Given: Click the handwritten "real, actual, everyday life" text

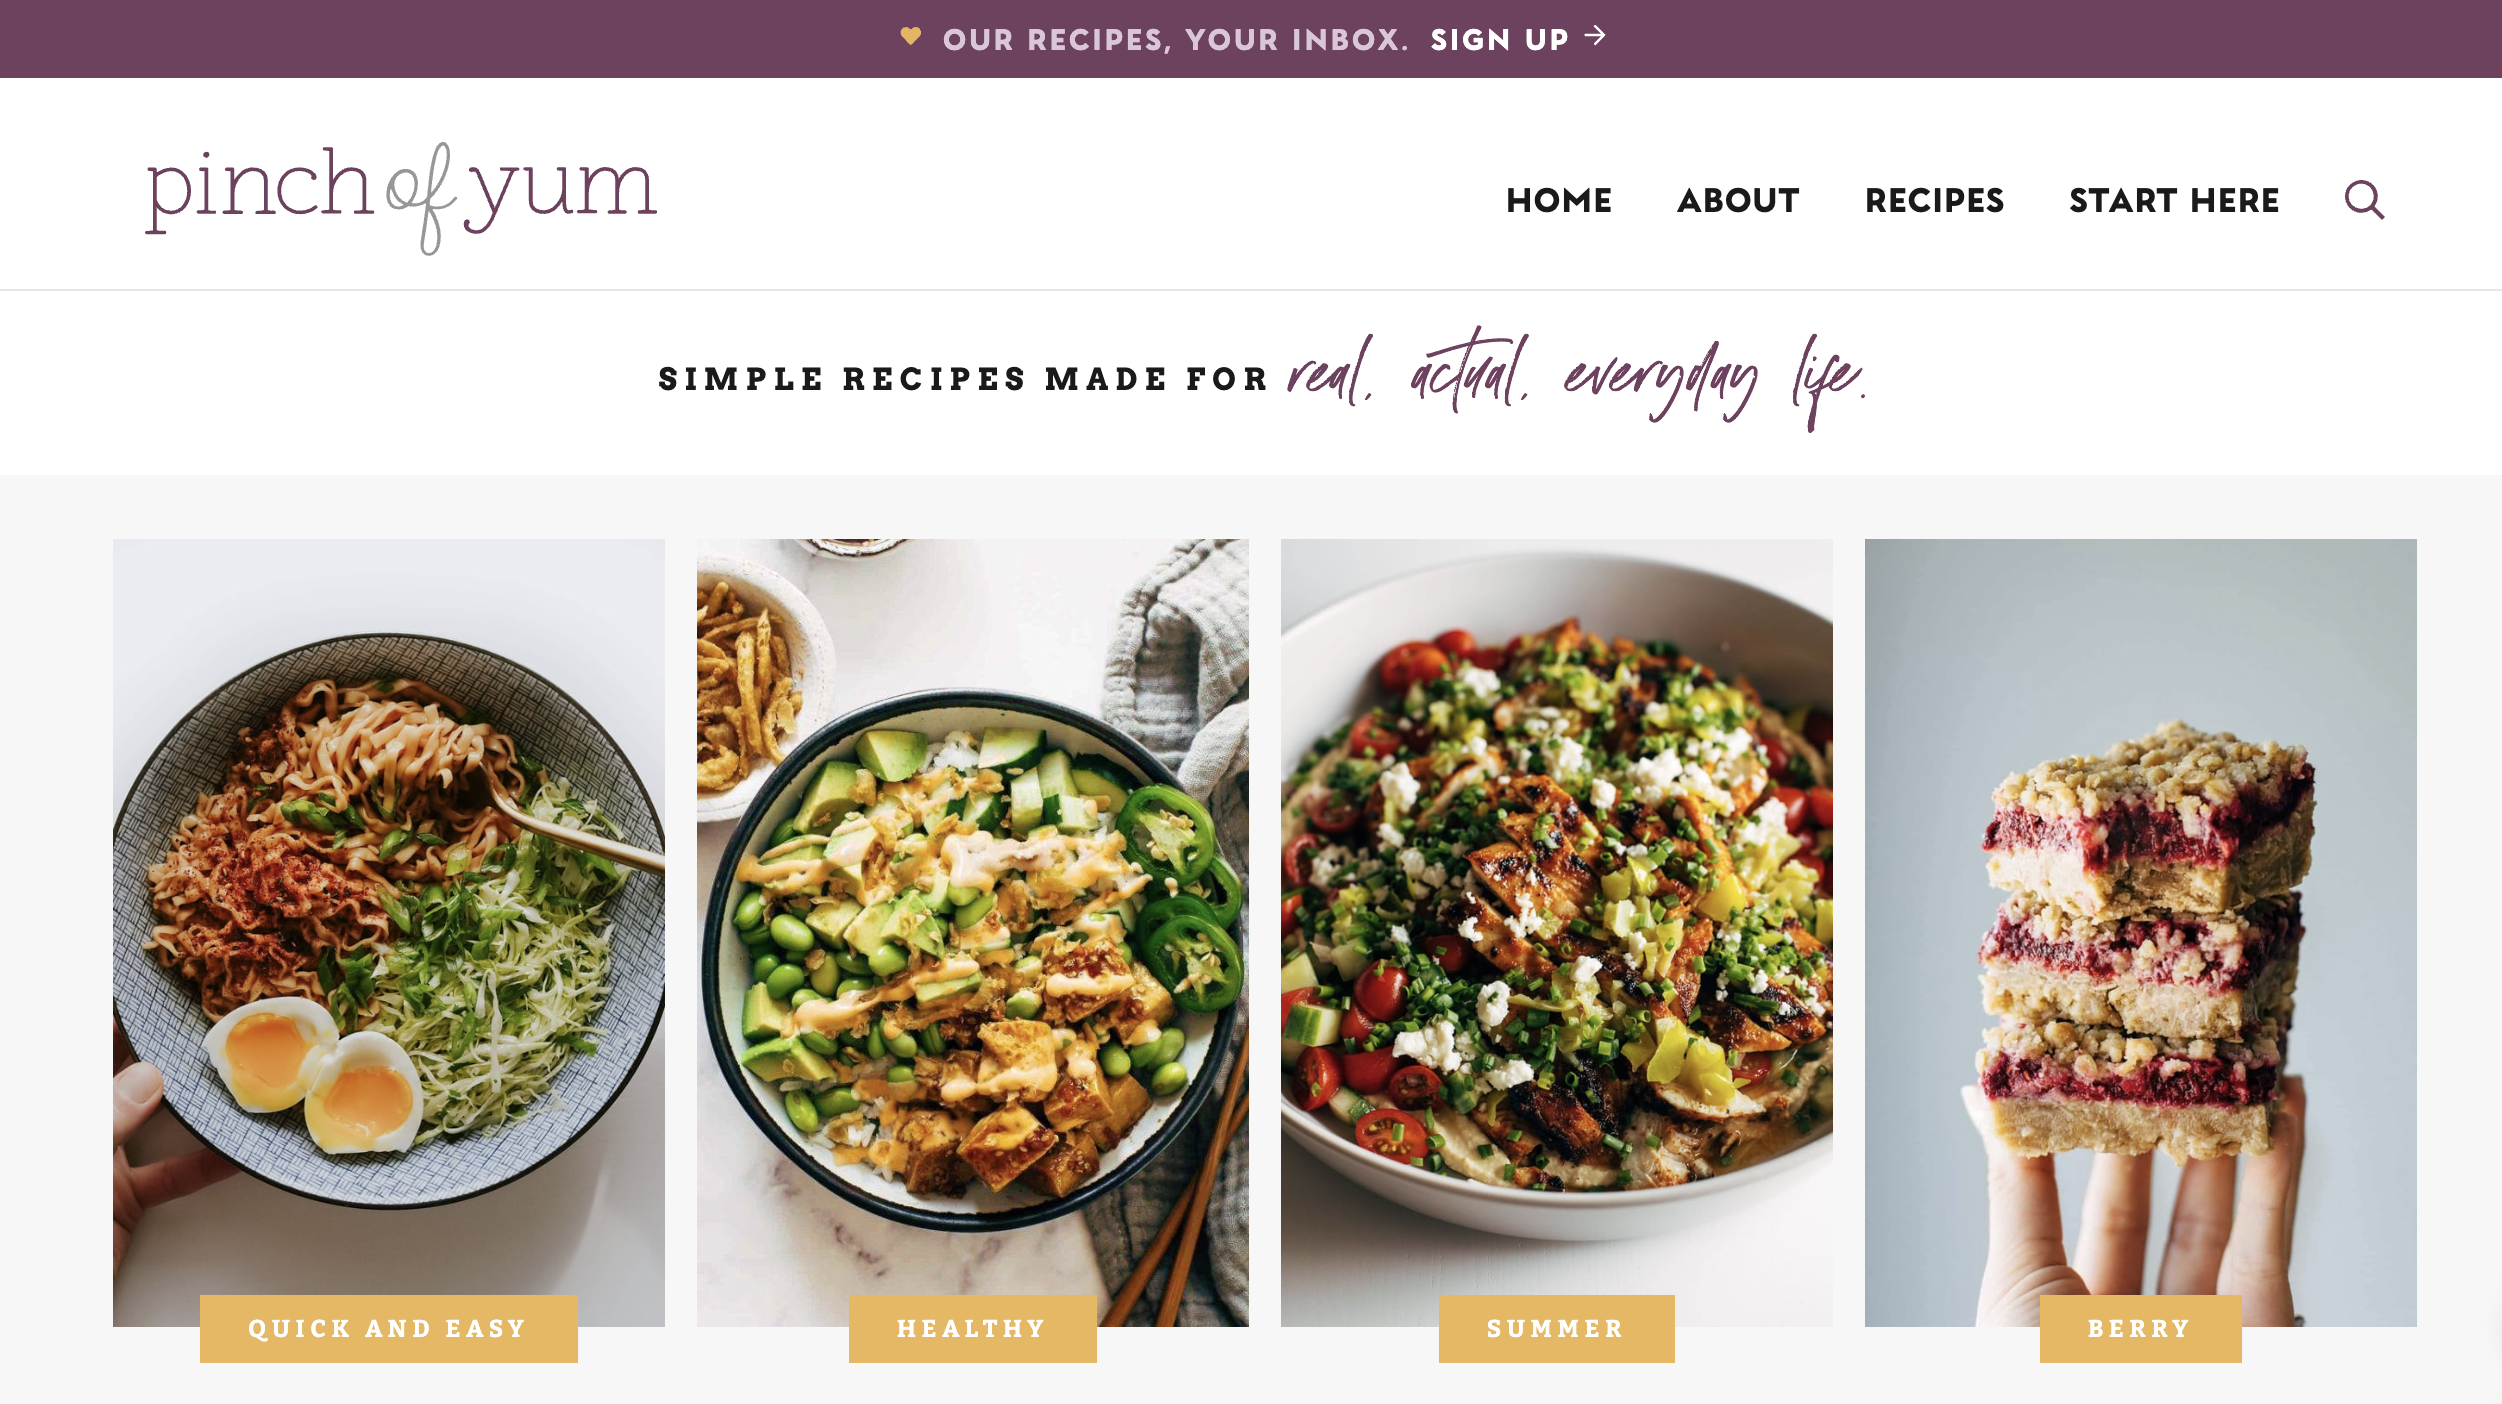Looking at the screenshot, I should click(1577, 378).
